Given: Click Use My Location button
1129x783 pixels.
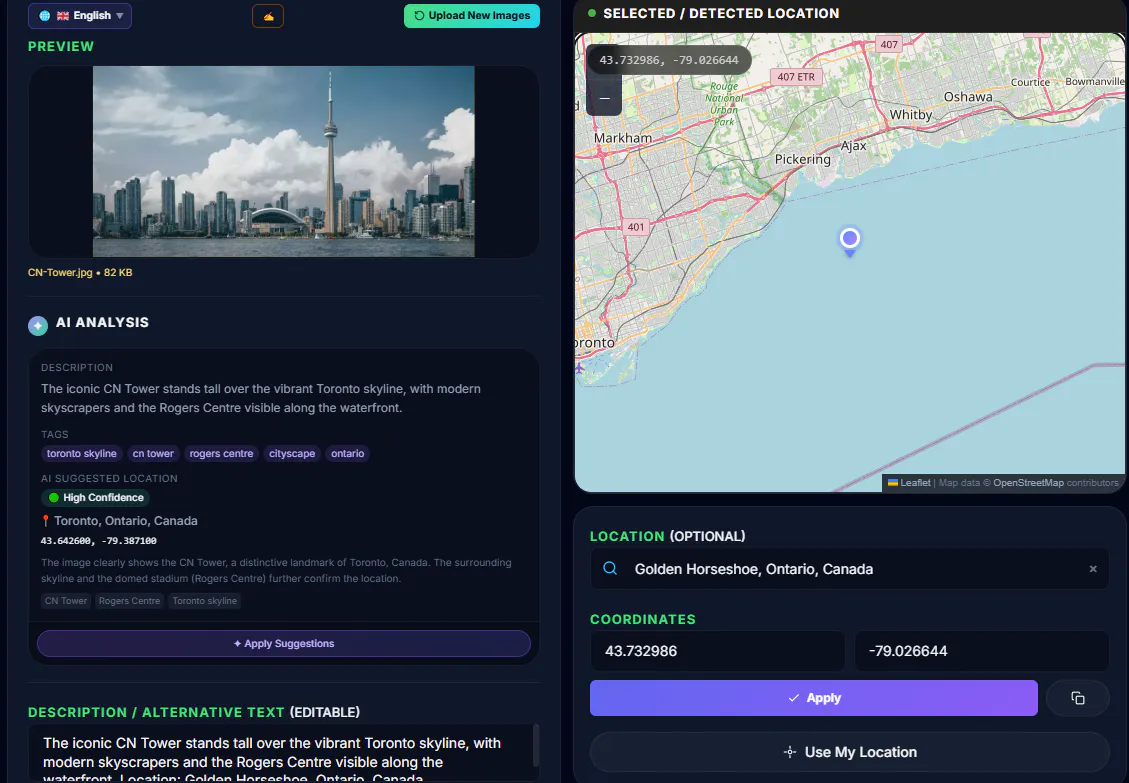Looking at the screenshot, I should 850,752.
